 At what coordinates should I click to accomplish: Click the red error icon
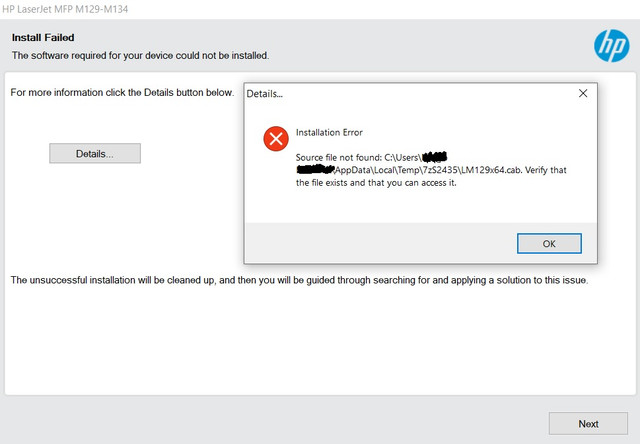tap(276, 139)
